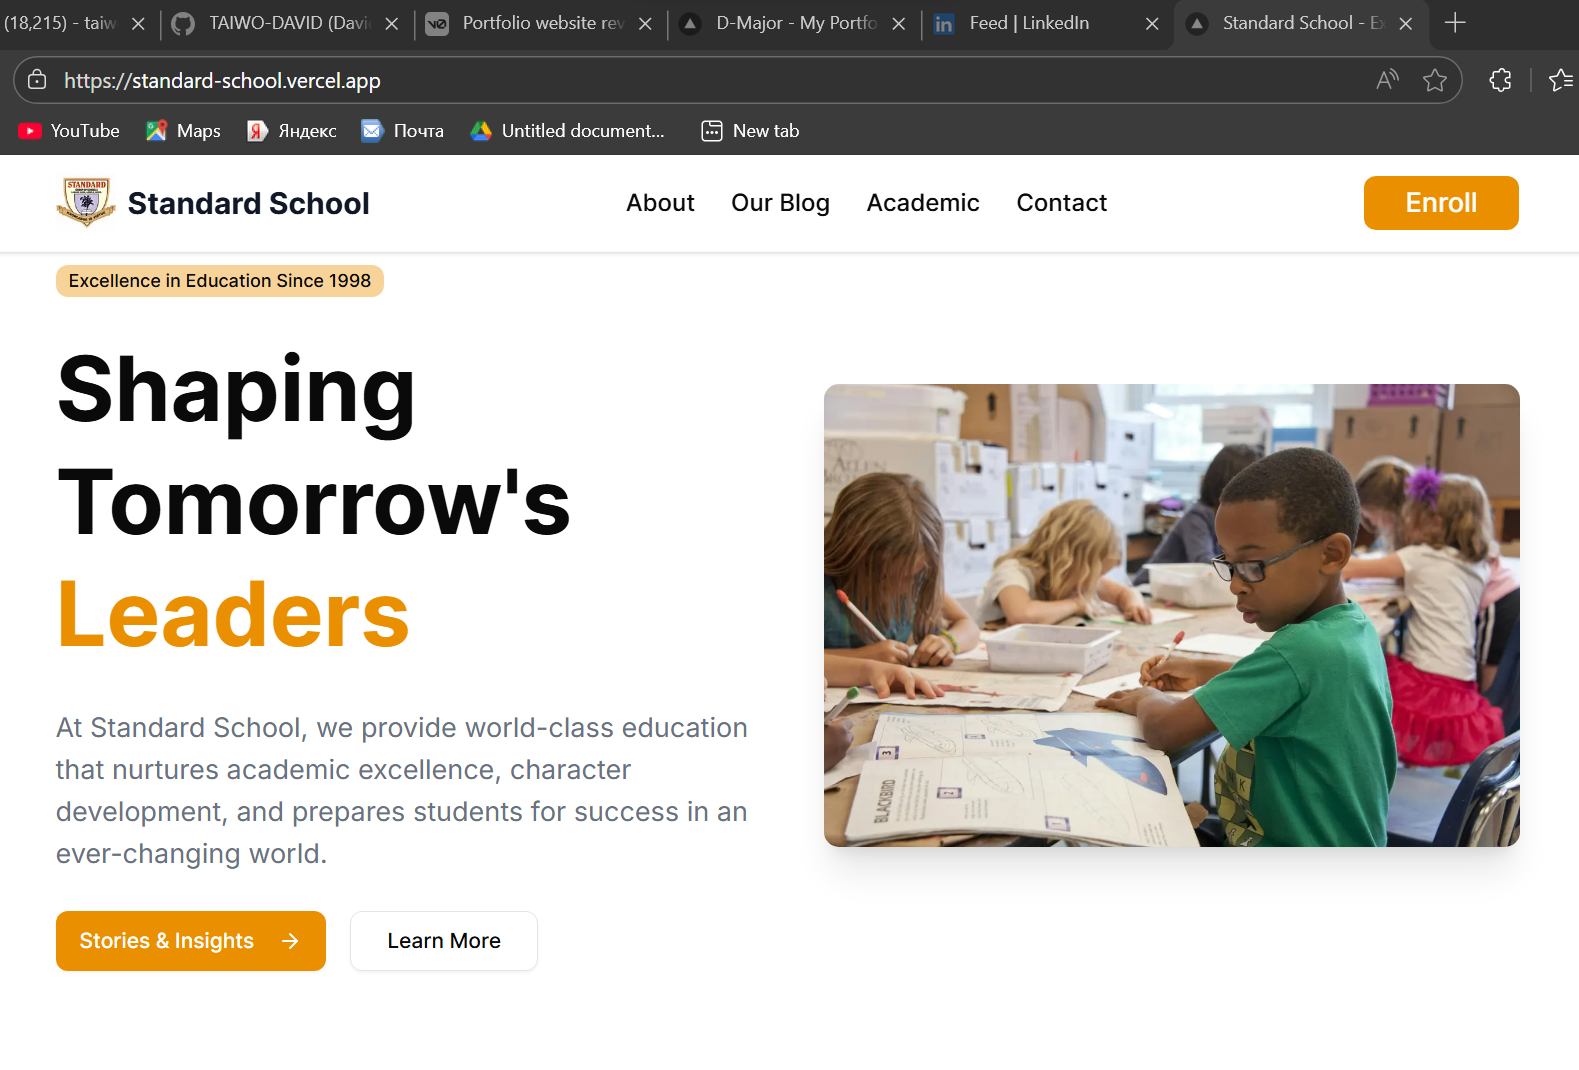Close the TAIWO-DAVID GitHub tab
Viewport: 1579px width, 1070px height.
point(392,24)
